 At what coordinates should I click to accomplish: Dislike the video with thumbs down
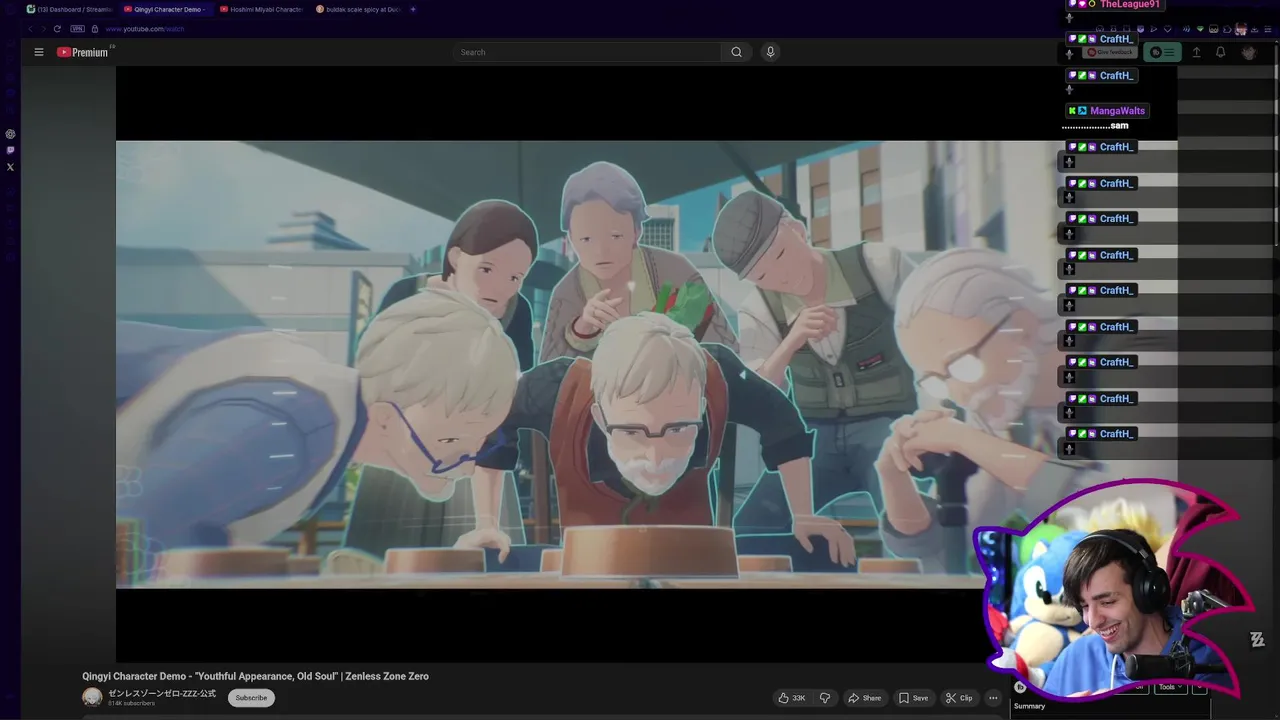pyautogui.click(x=825, y=698)
